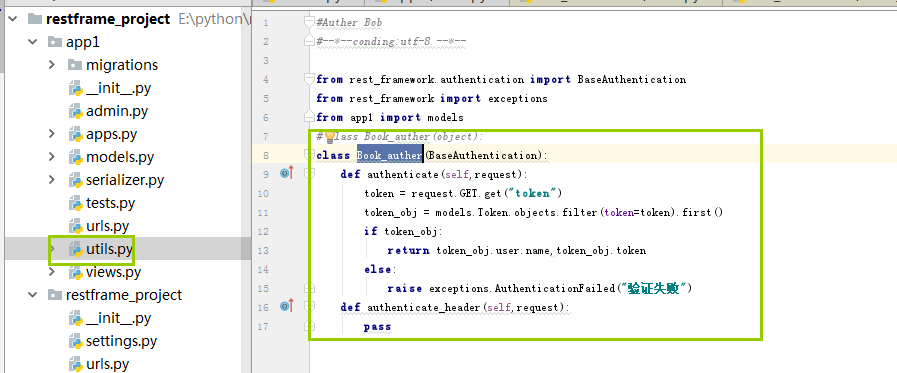
Task: Fold the import block at line 4
Action: (309, 78)
